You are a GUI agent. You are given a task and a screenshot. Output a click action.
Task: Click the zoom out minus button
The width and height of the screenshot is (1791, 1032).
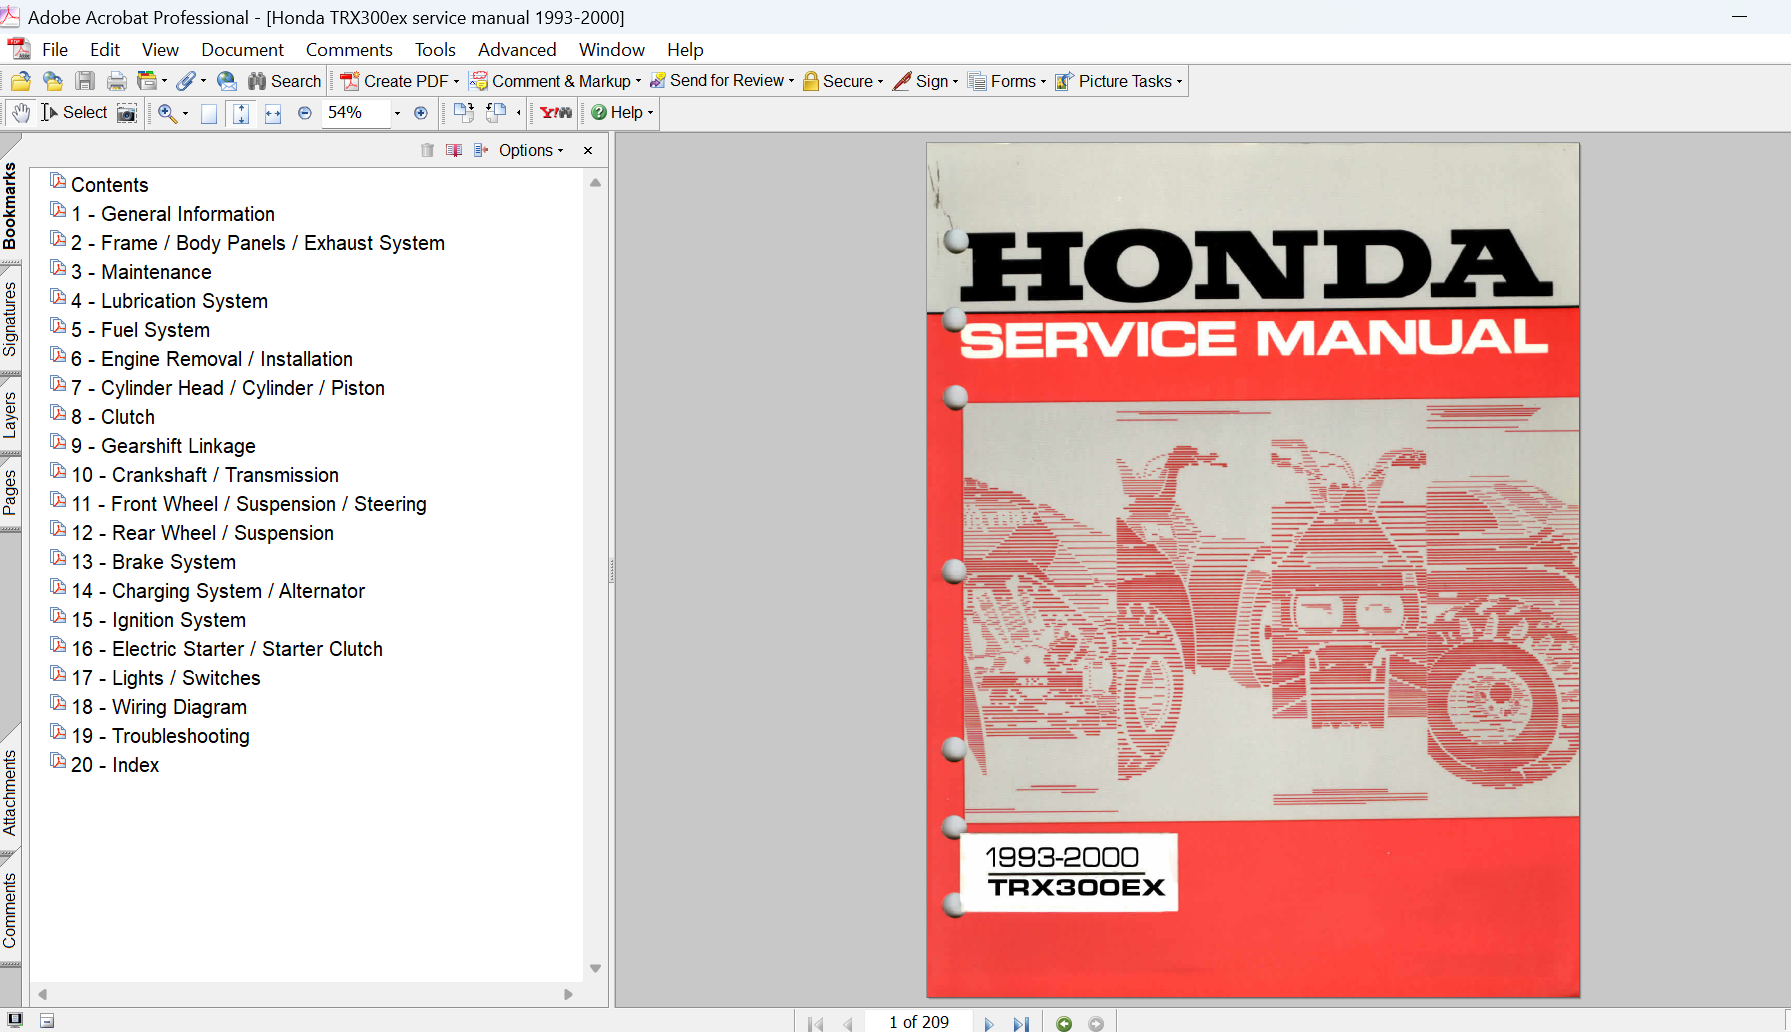305,113
